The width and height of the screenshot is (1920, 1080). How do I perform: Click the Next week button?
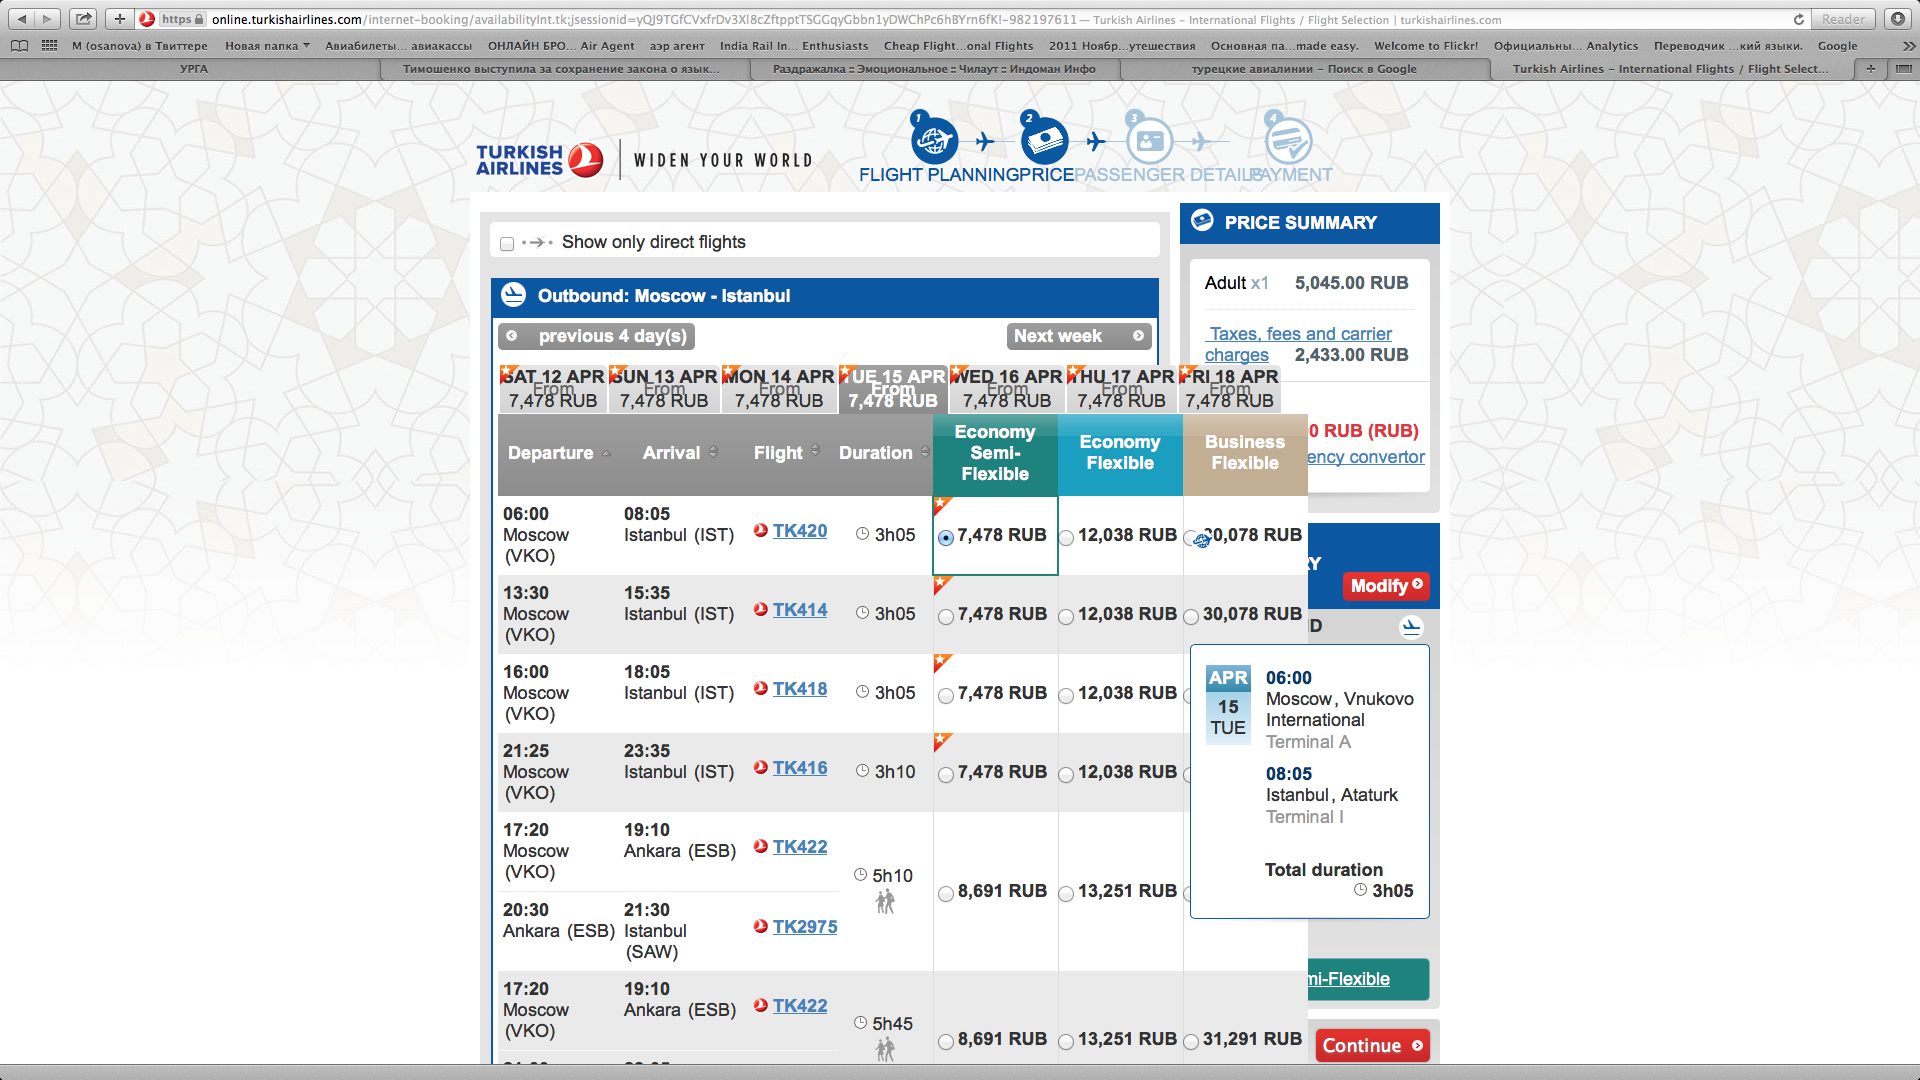1078,336
